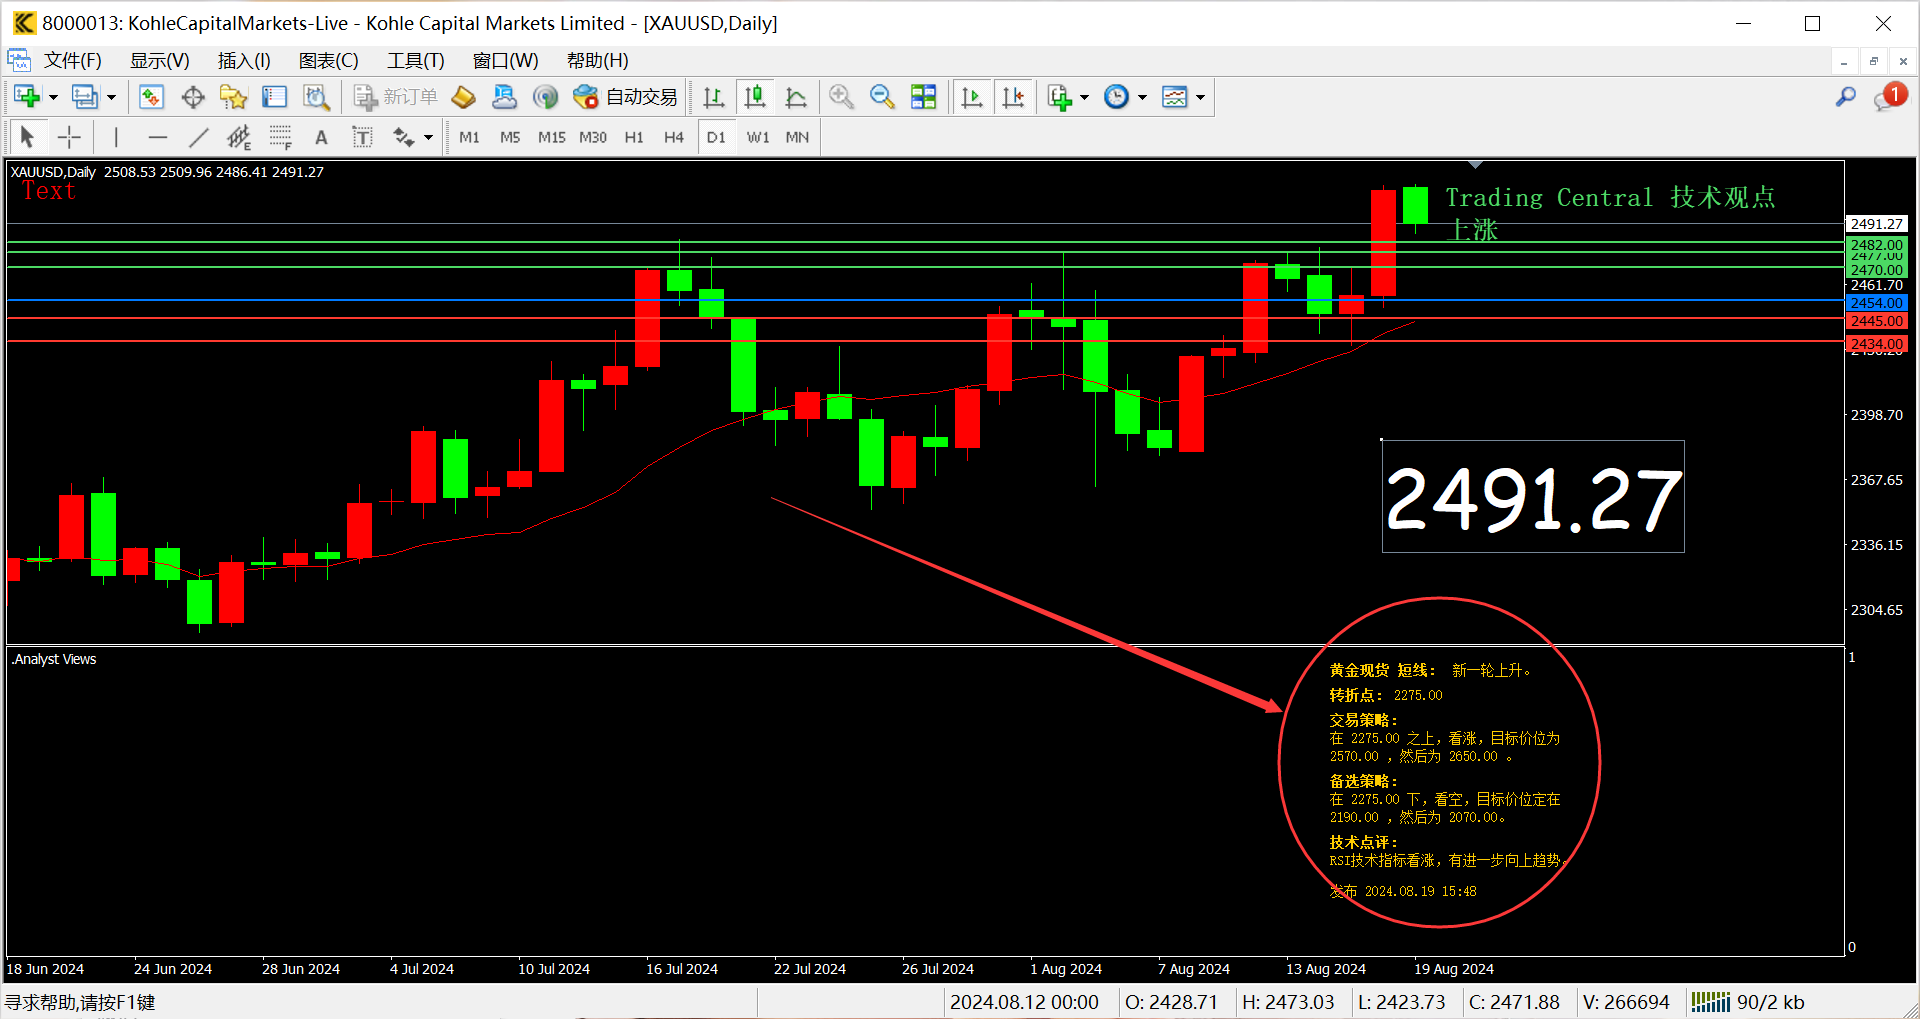
Task: Switch to M15 timeframe
Action: (552, 137)
